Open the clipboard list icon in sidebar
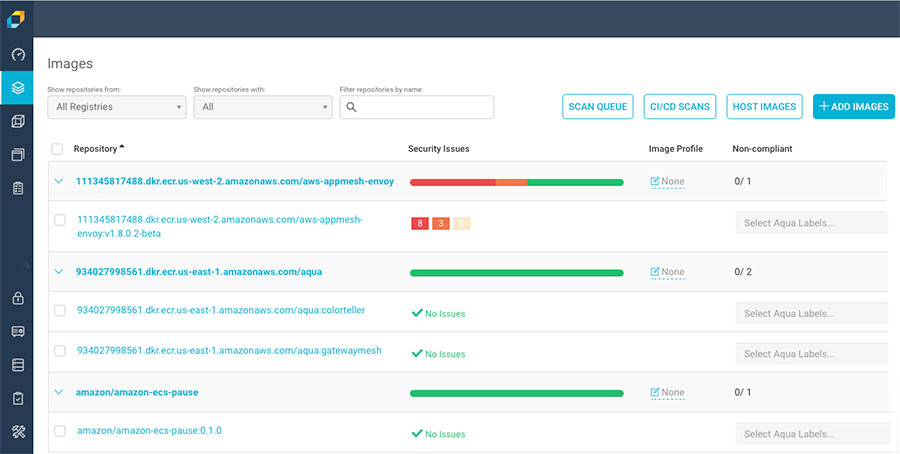Image resolution: width=900 pixels, height=454 pixels. tap(18, 188)
